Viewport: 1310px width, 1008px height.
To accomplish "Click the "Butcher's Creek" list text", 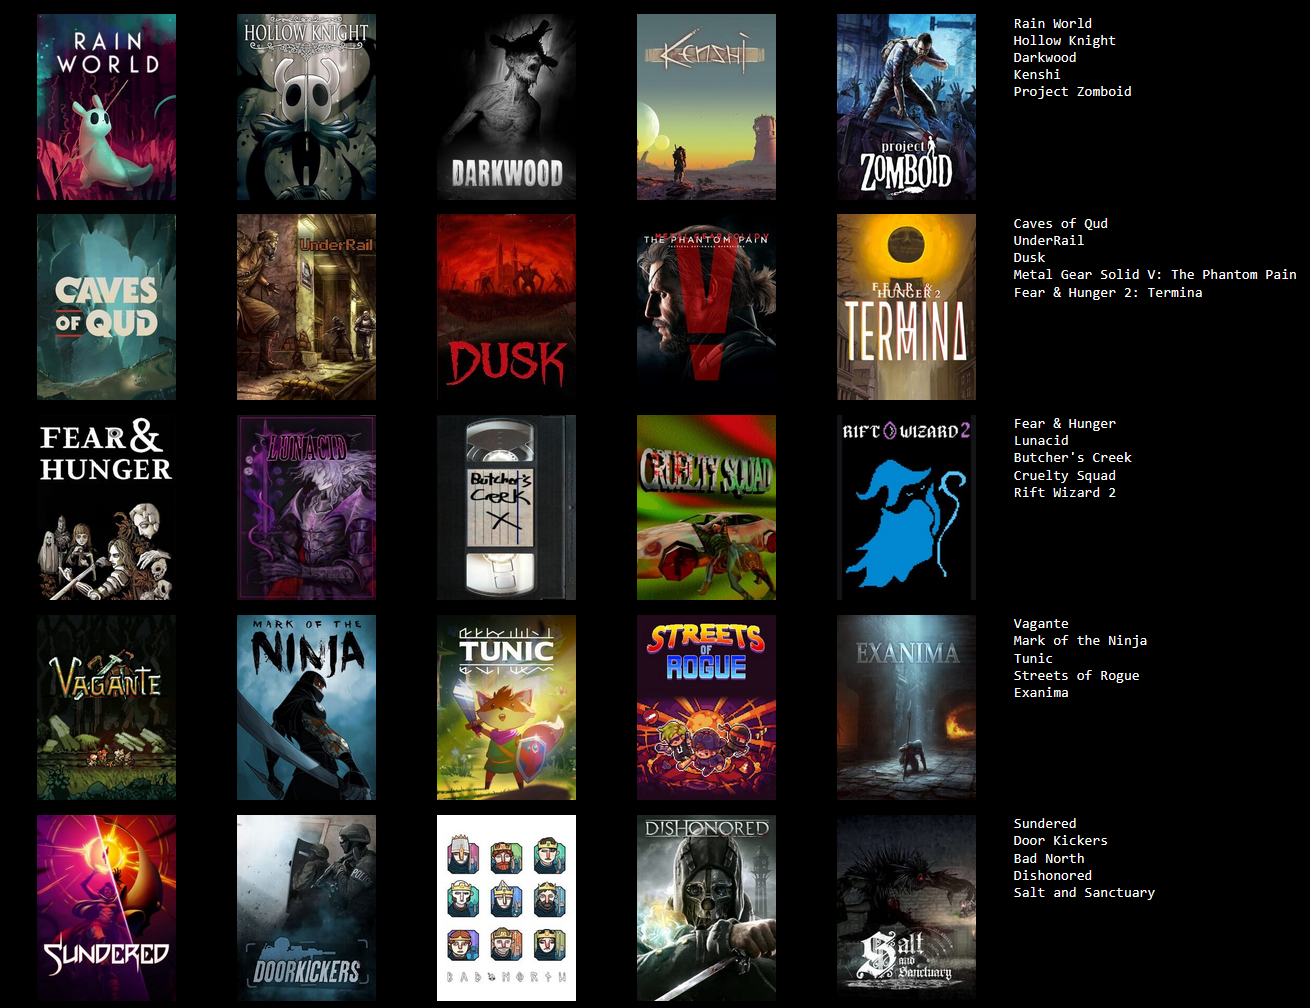I will 1073,457.
